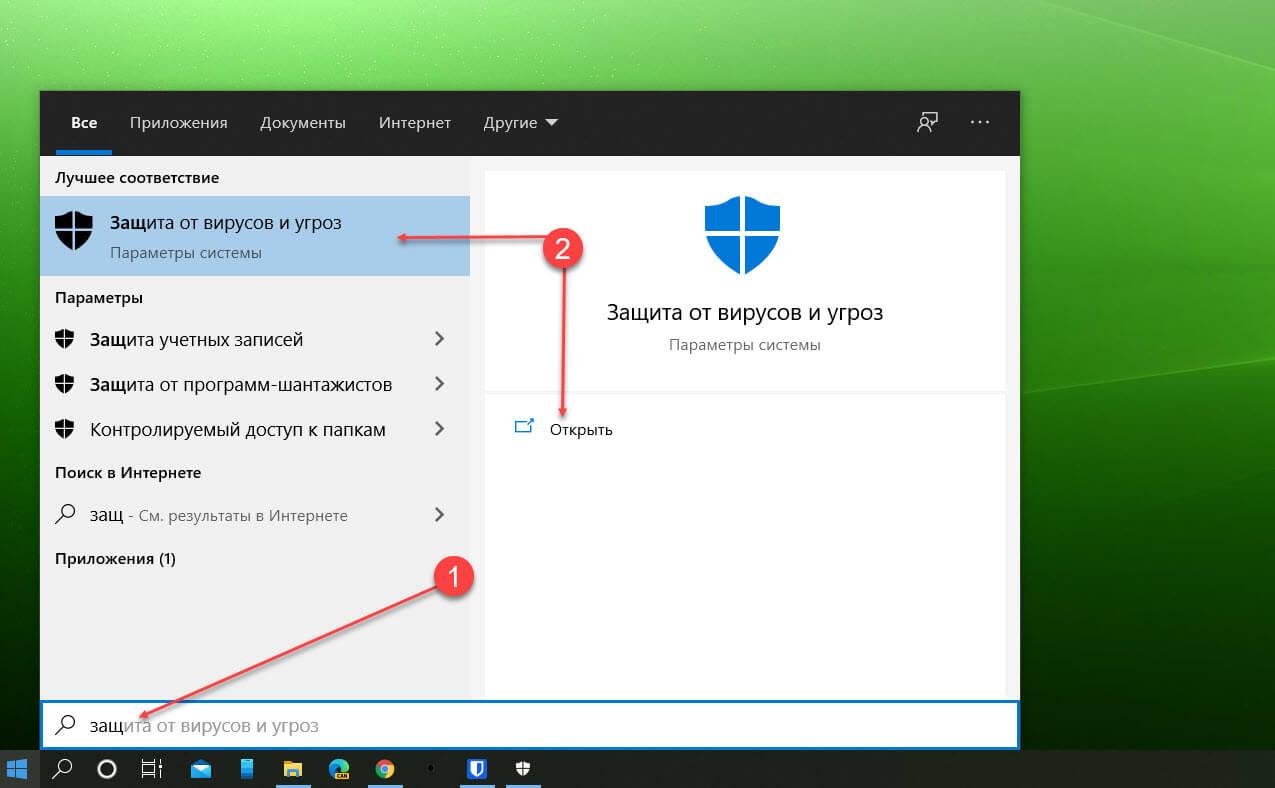Launch Google Chrome from the taskbar
The height and width of the screenshot is (788, 1275).
[x=385, y=769]
